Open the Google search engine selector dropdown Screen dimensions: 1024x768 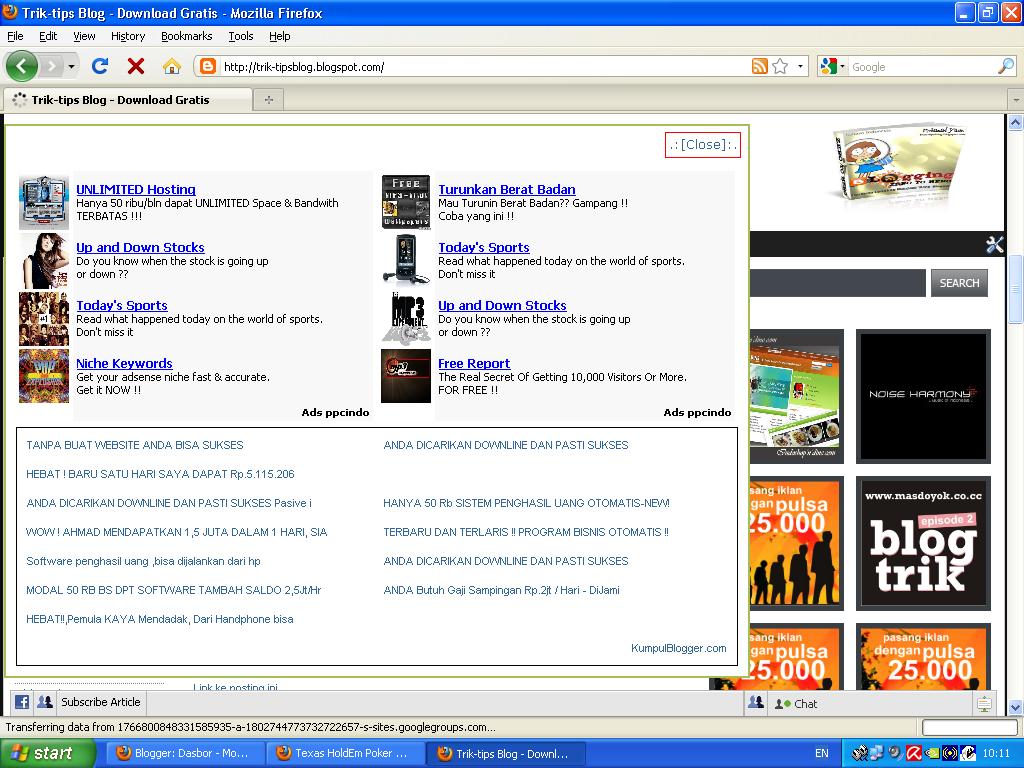[833, 66]
